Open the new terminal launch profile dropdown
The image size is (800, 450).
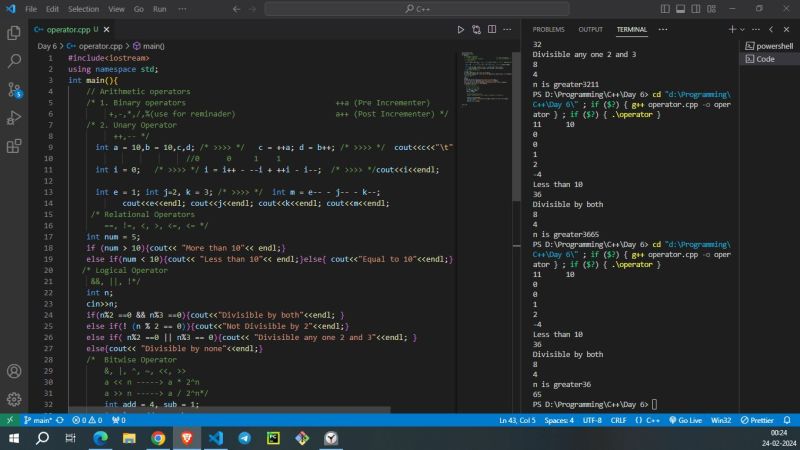pyautogui.click(x=743, y=30)
